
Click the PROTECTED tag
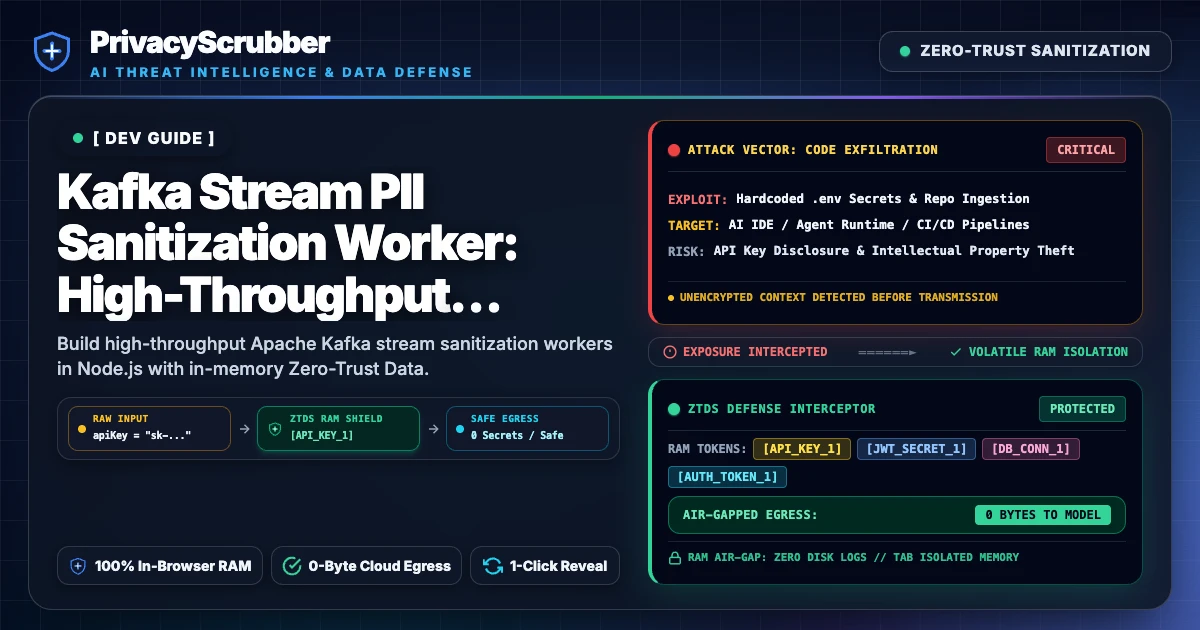[x=1082, y=408]
